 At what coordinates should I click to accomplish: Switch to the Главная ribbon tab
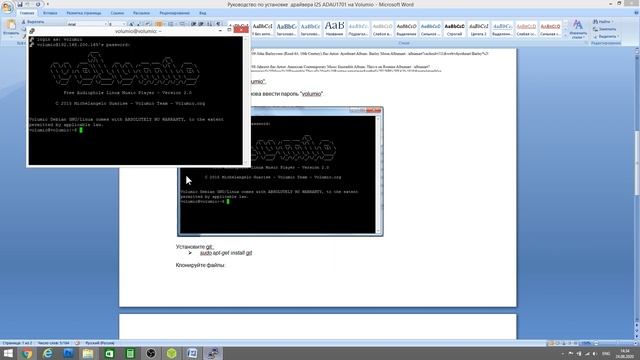click(x=27, y=13)
